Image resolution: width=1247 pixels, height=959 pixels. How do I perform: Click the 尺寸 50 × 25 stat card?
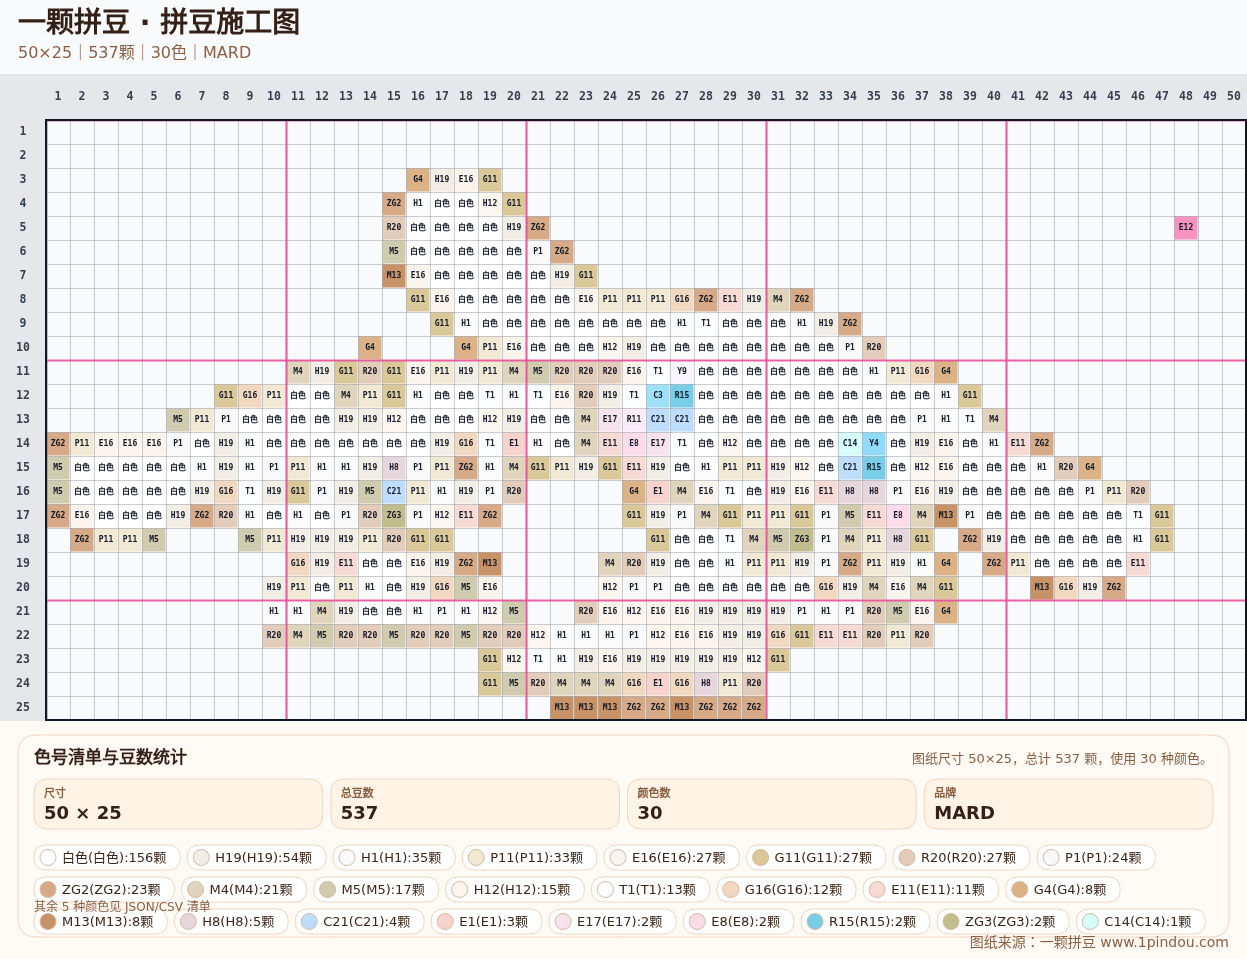(179, 804)
